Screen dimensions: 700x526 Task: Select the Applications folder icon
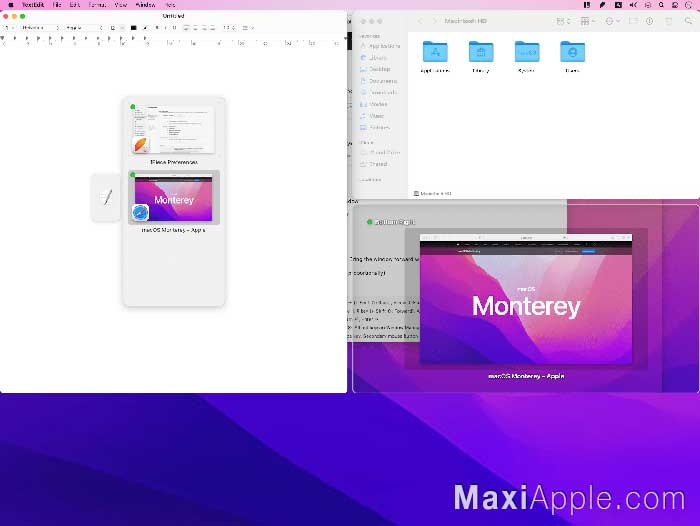(x=435, y=52)
